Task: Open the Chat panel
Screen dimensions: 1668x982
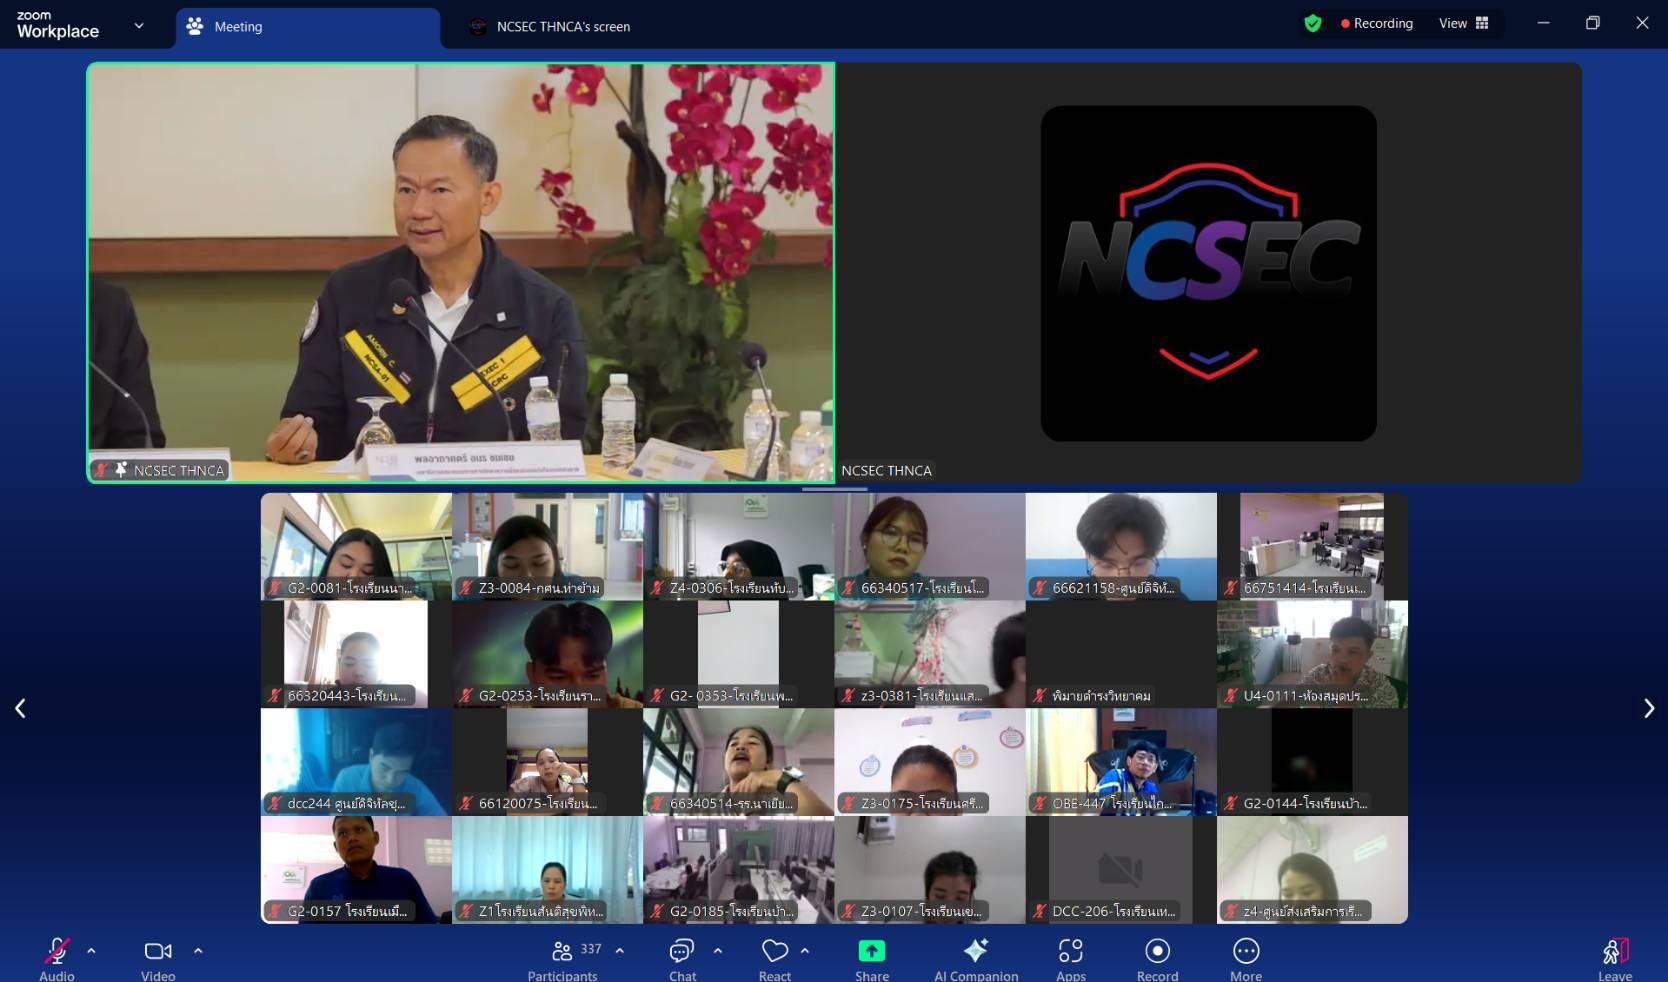Action: (683, 958)
